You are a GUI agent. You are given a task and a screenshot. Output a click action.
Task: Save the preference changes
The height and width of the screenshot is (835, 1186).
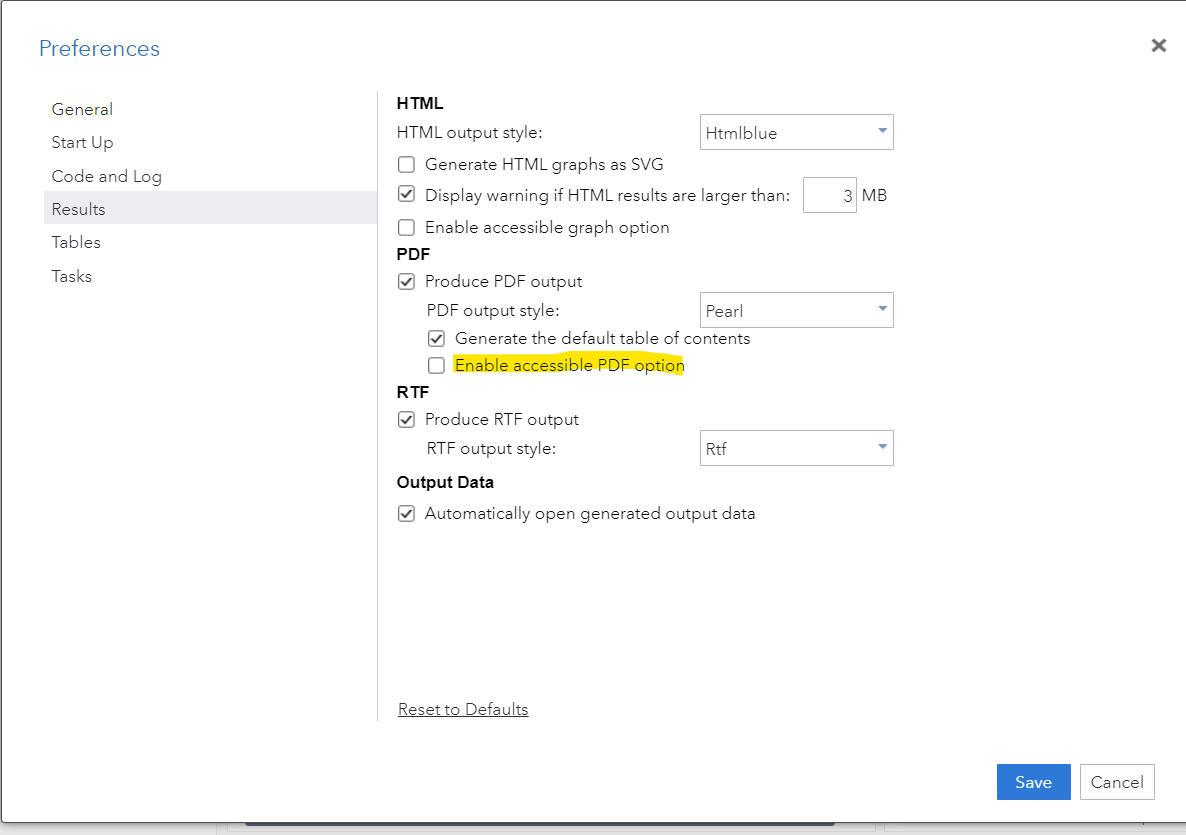[x=1033, y=782]
